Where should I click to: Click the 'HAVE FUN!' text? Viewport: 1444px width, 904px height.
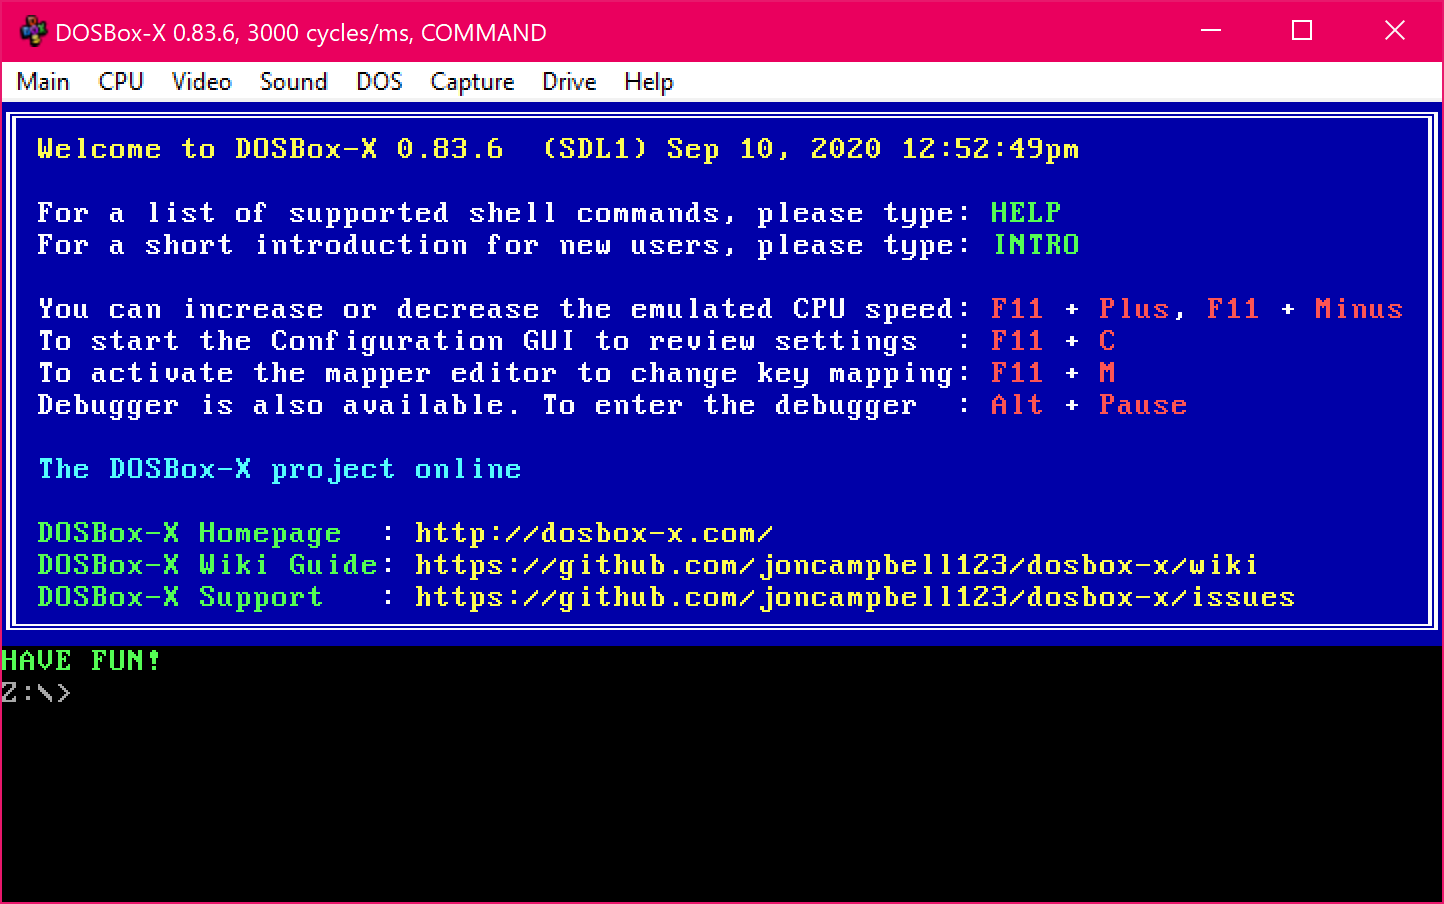[x=81, y=661]
